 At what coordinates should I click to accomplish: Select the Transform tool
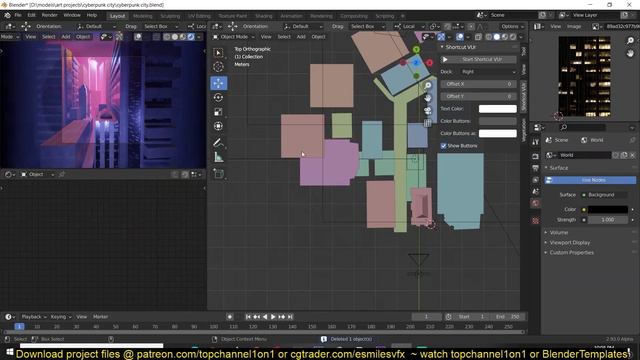click(x=218, y=126)
